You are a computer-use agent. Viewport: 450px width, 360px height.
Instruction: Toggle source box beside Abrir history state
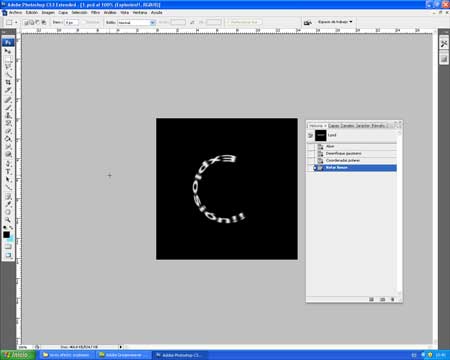point(311,146)
